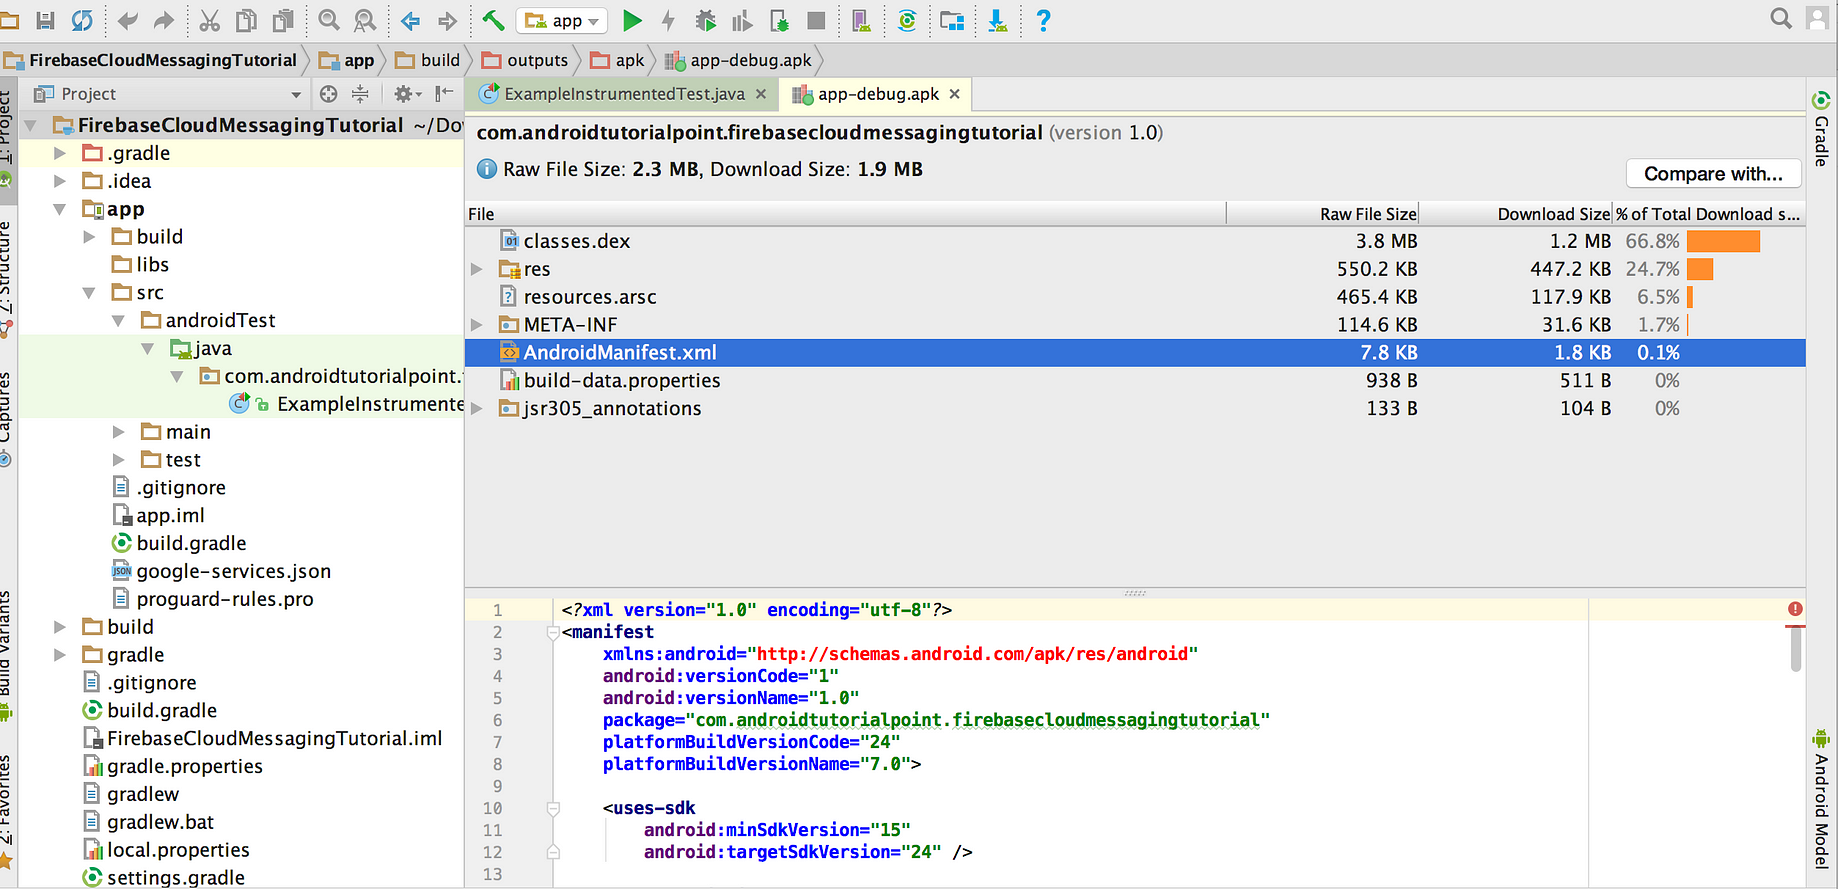Click the build breadcrumb in navigation bar

point(428,60)
